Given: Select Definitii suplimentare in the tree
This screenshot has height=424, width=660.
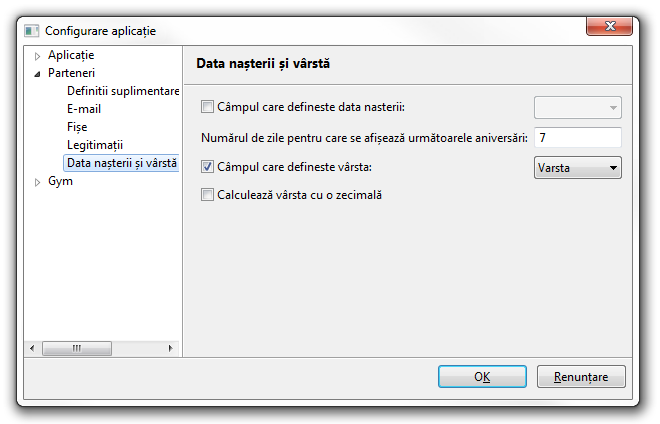Looking at the screenshot, I should click(x=122, y=91).
